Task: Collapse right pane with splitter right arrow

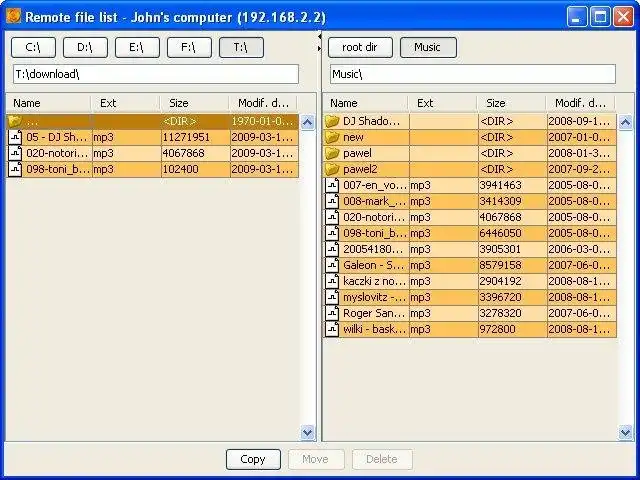Action: [319, 49]
